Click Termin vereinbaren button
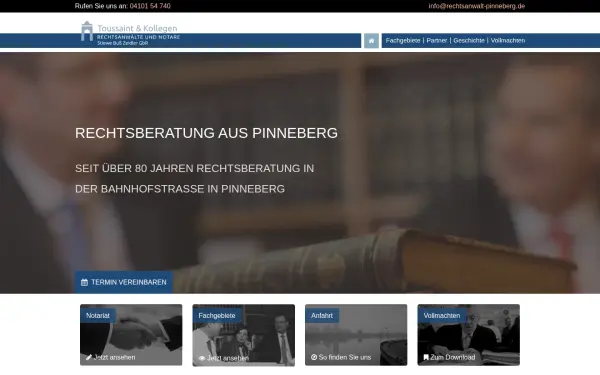600x375 pixels. point(124,282)
